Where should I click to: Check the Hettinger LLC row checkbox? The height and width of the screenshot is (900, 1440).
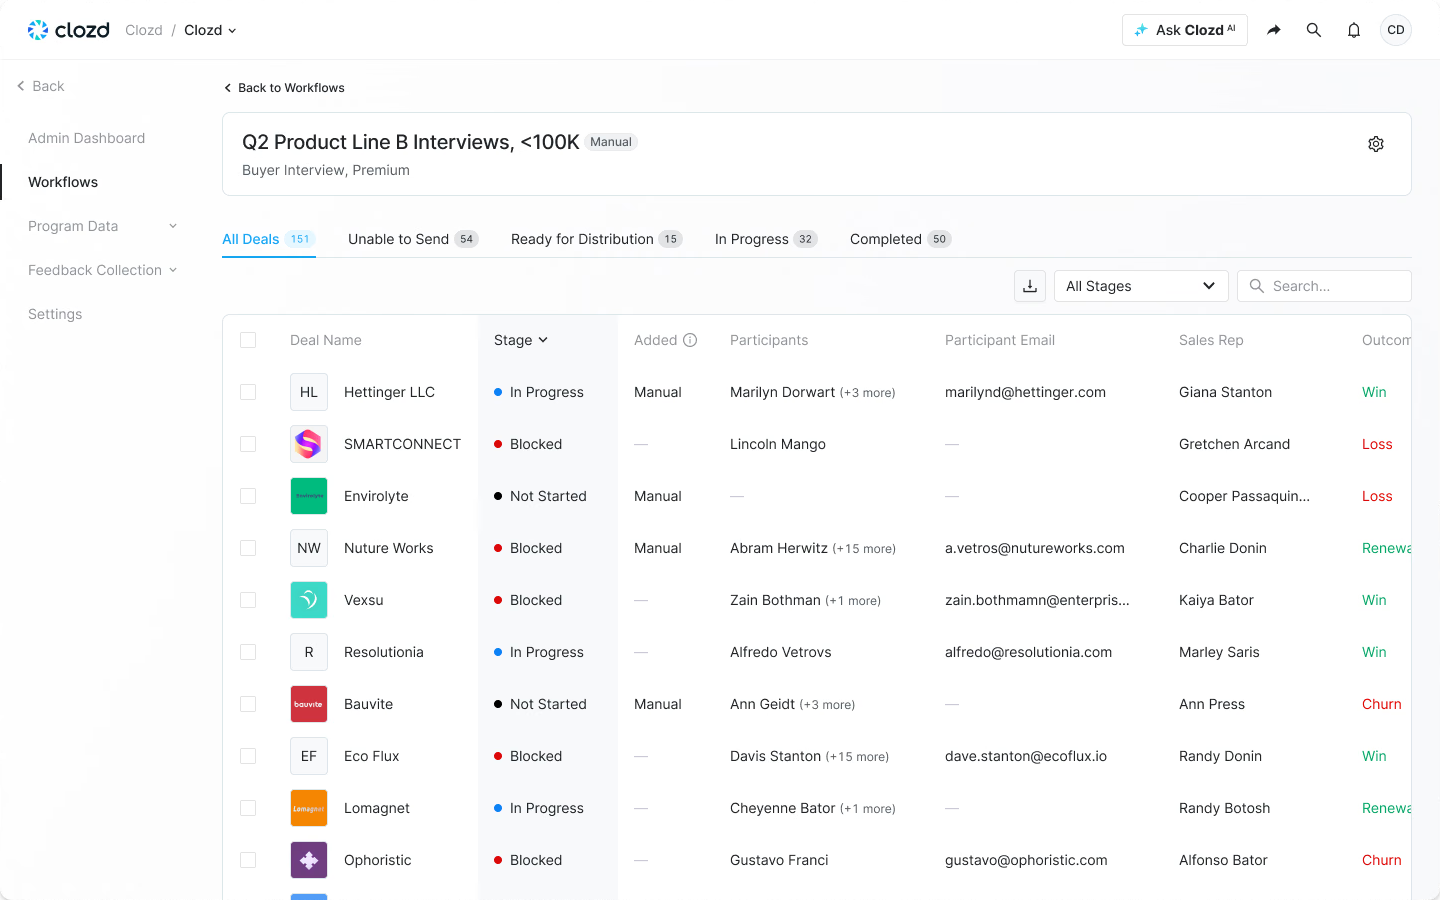(248, 392)
